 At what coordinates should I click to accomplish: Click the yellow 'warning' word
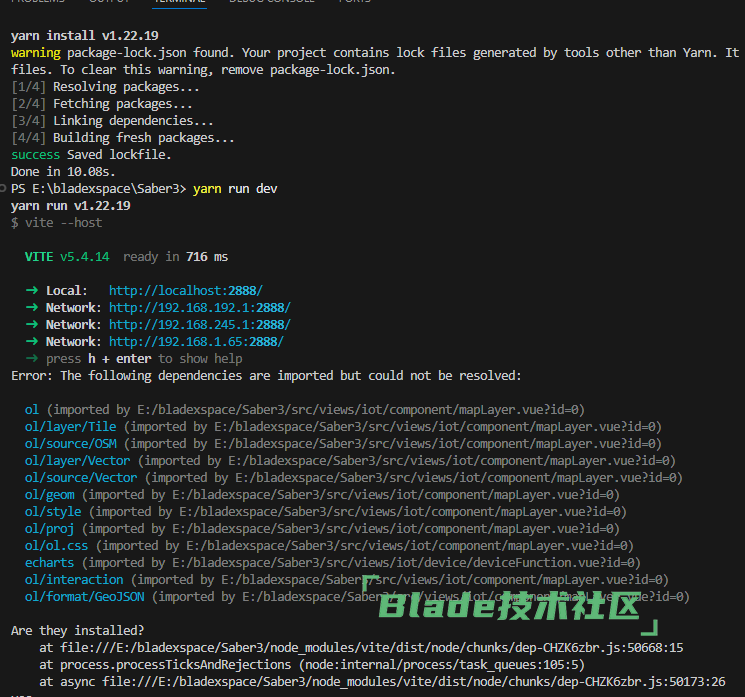pos(36,53)
